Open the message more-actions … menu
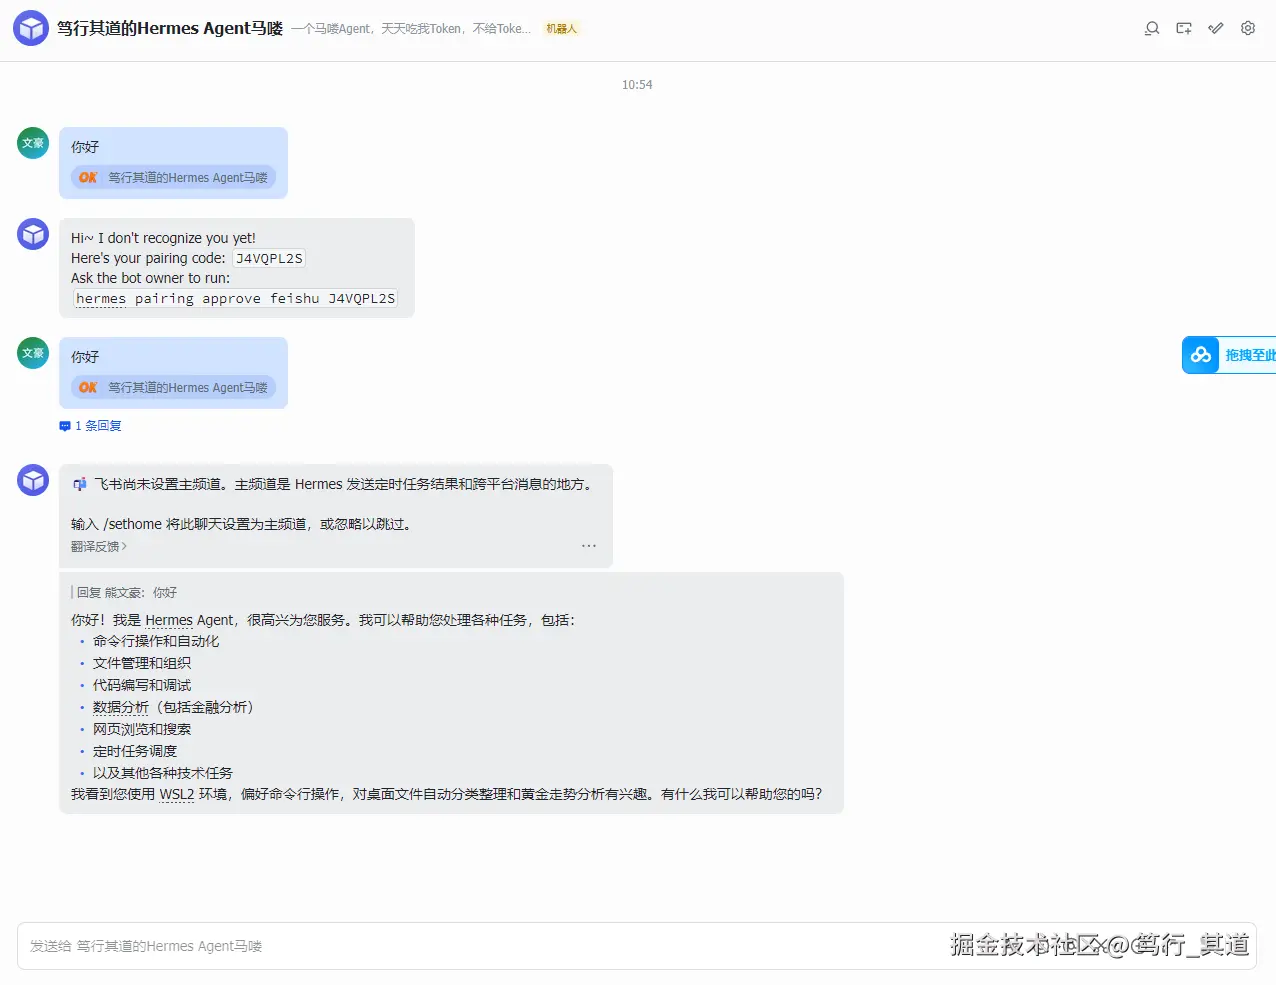This screenshot has width=1276, height=985. coord(589,545)
